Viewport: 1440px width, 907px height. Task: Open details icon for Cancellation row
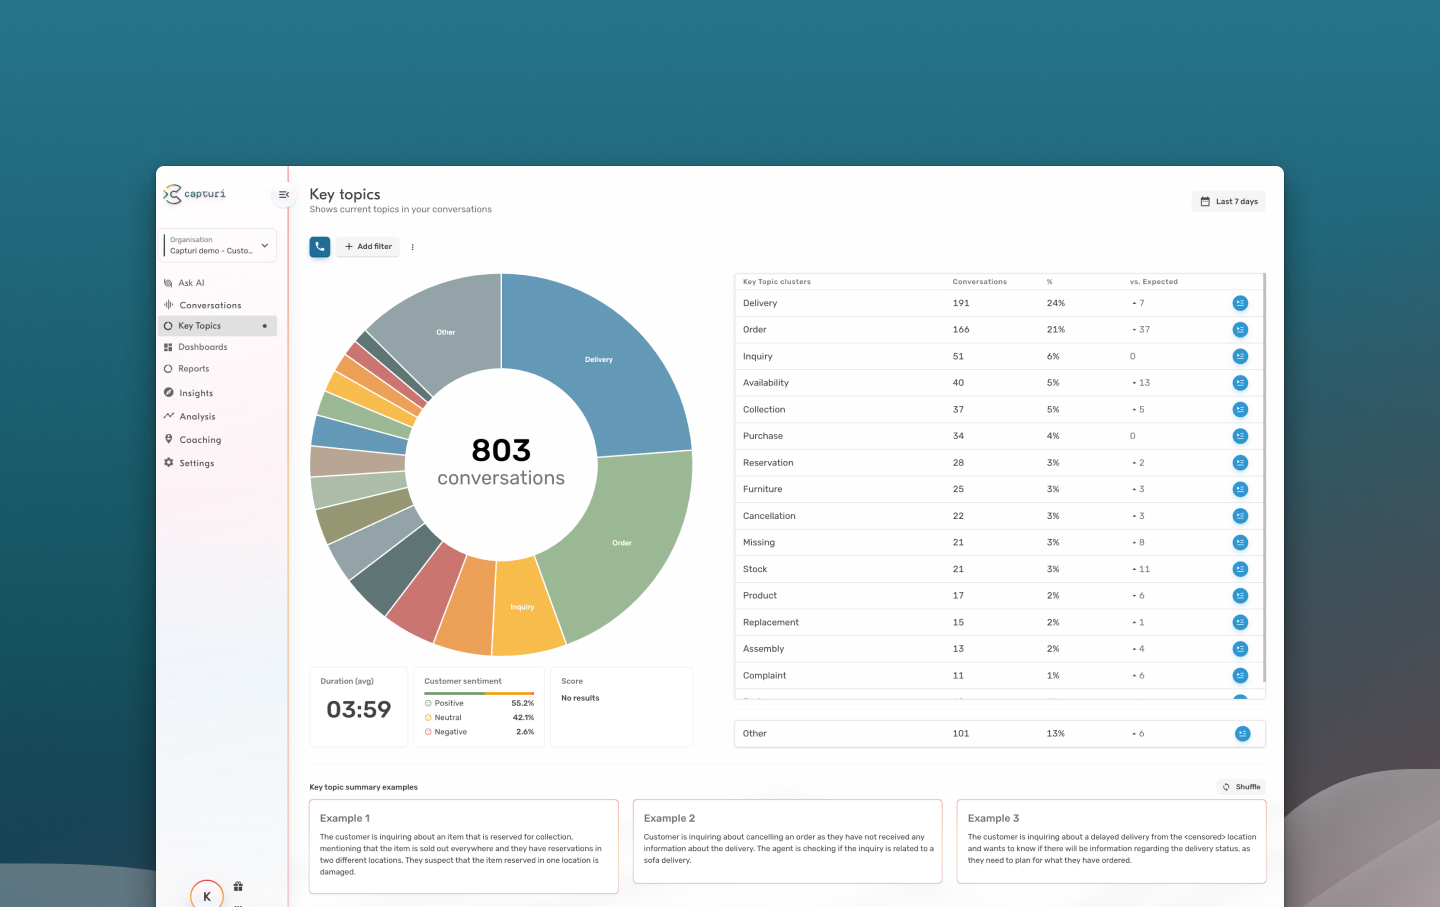(x=1240, y=516)
